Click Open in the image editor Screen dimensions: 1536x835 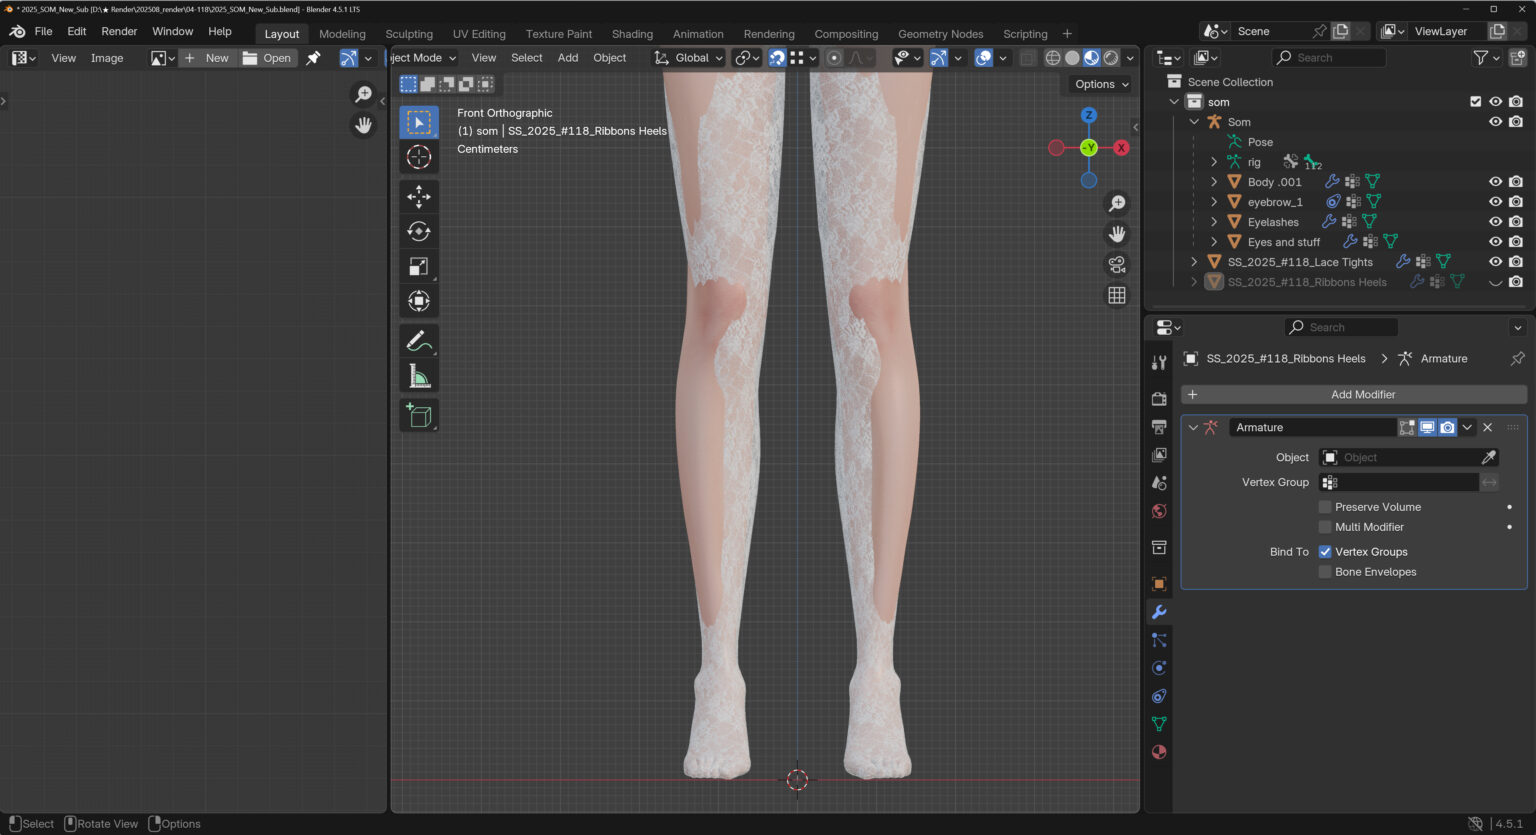(x=268, y=58)
